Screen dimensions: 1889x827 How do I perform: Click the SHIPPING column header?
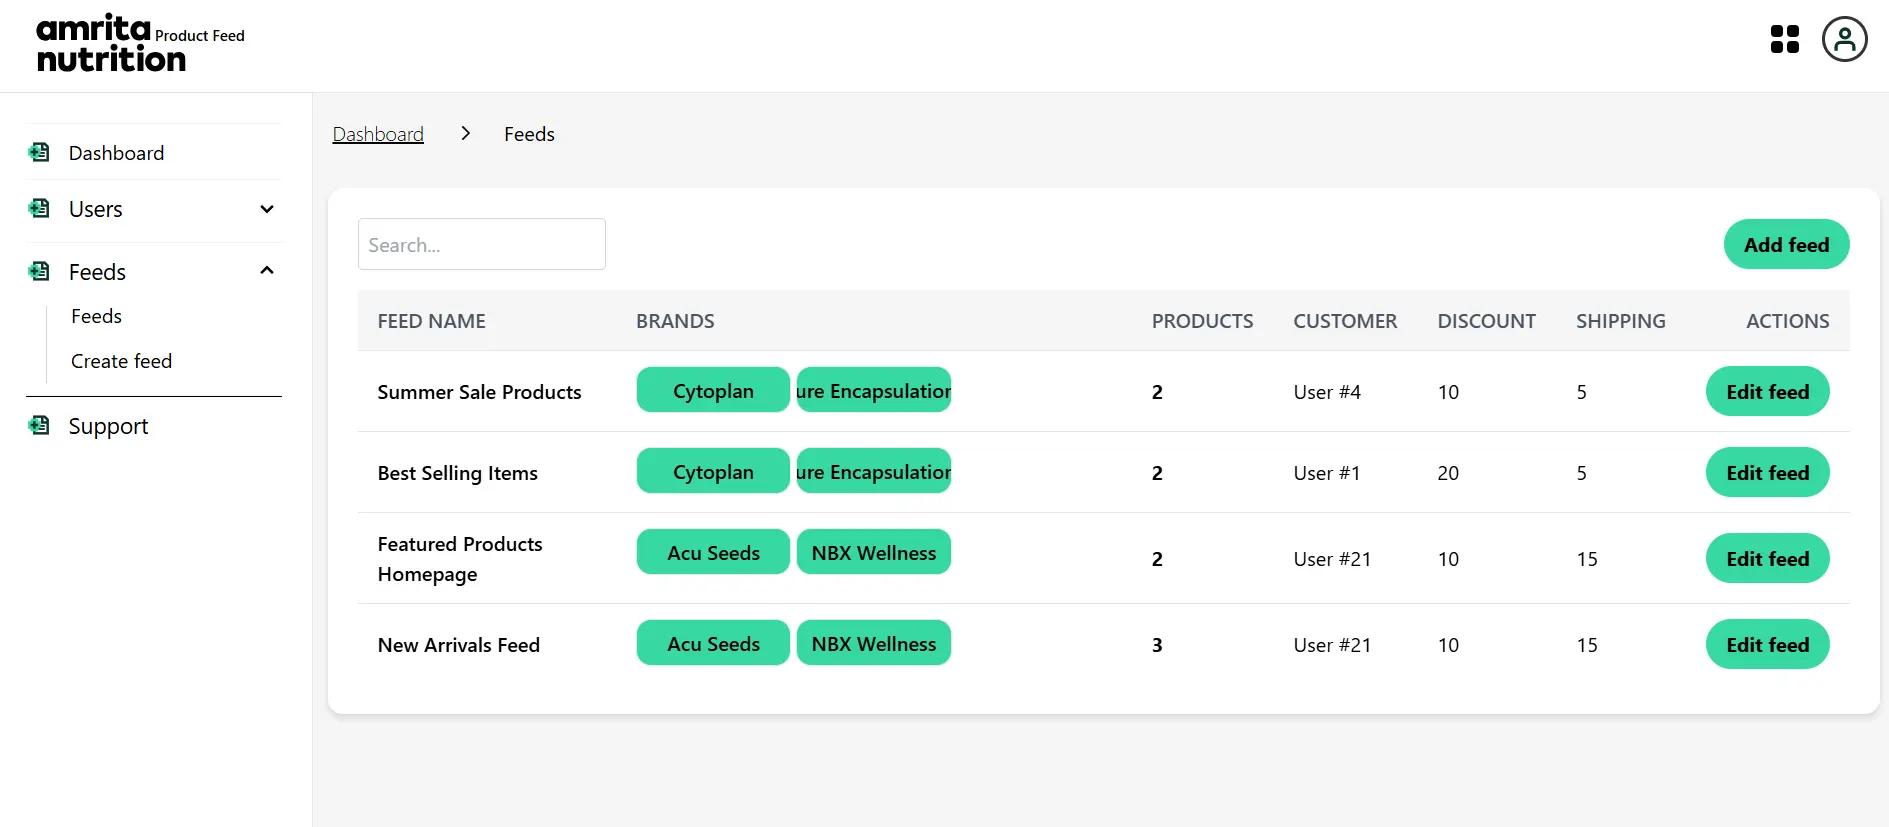point(1620,321)
